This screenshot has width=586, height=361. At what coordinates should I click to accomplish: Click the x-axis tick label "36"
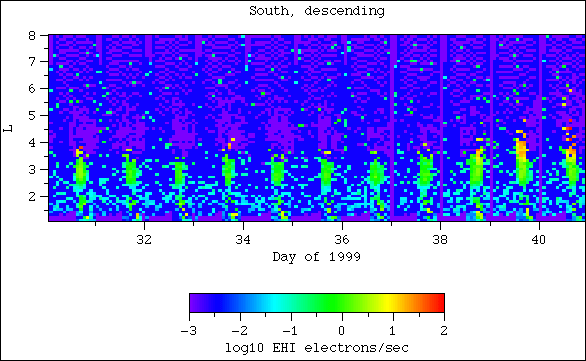pyautogui.click(x=342, y=240)
